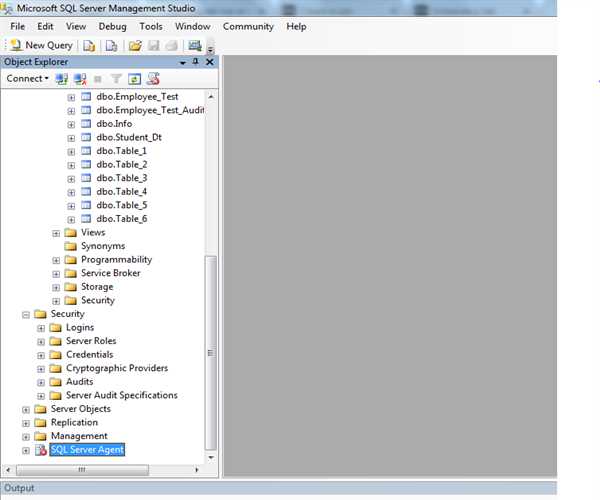Click the SQL Server Agent icon
Screen dimensions: 600x500
pos(41,450)
